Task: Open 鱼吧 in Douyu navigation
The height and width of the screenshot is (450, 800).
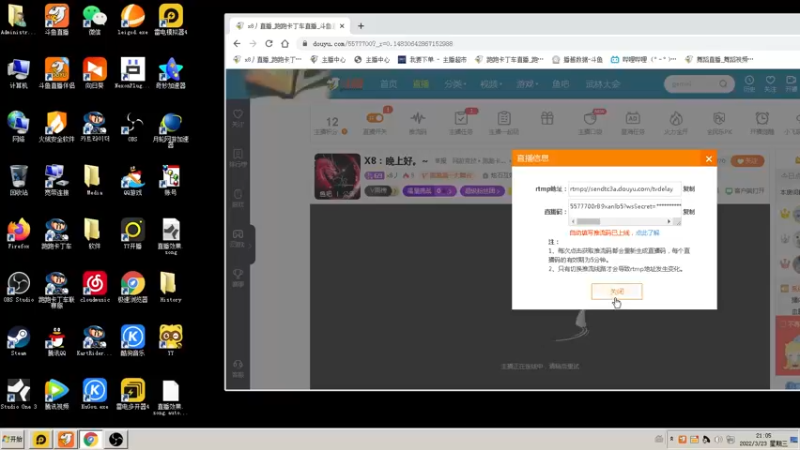Action: pos(560,84)
